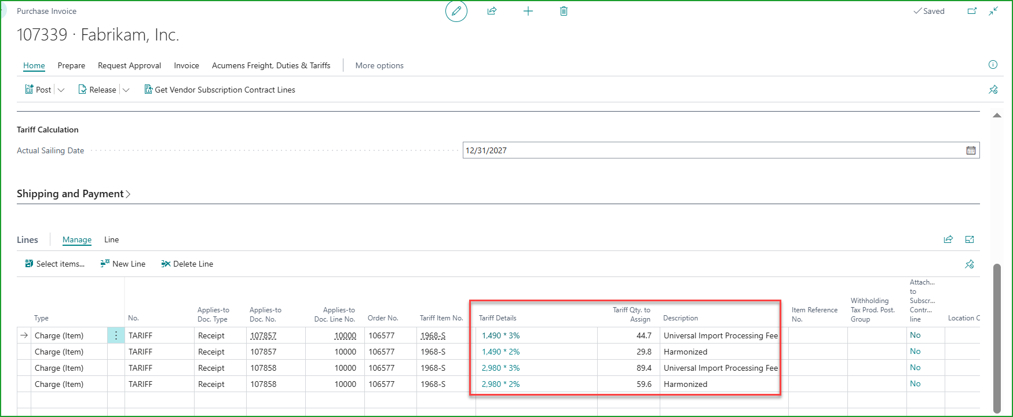Click the Release action

(97, 90)
